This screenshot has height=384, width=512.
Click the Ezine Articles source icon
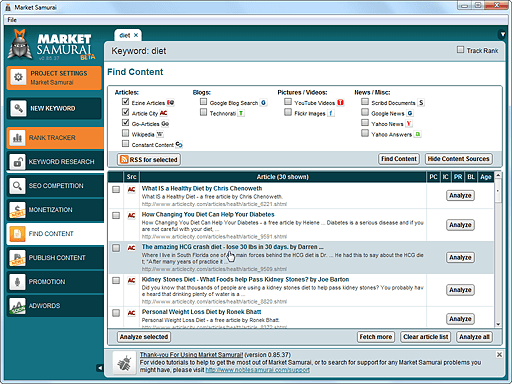pos(170,103)
